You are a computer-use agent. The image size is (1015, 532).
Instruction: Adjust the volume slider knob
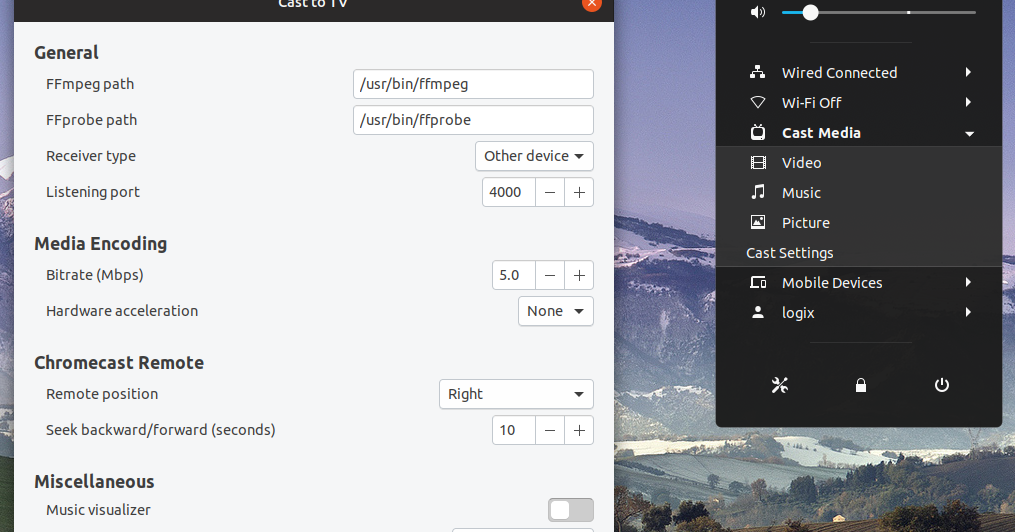pos(810,12)
